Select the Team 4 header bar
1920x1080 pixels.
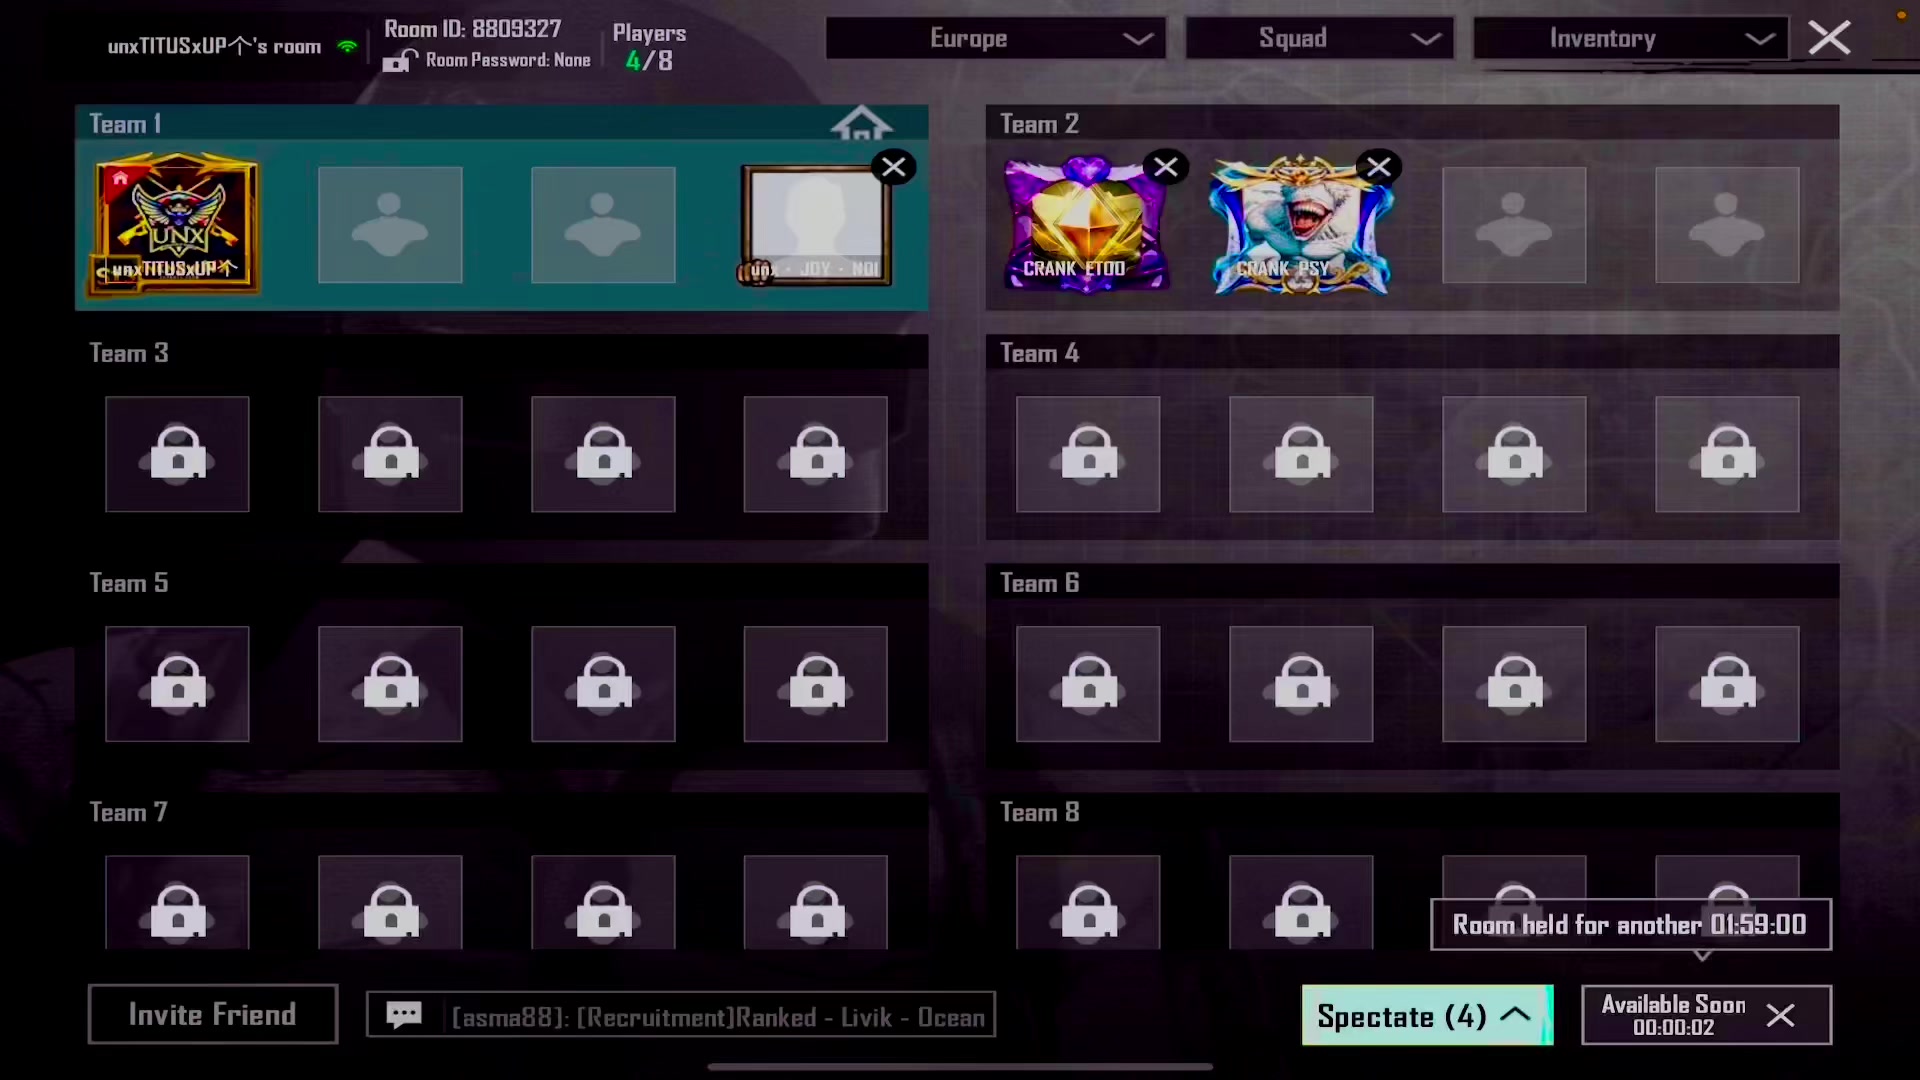pyautogui.click(x=1411, y=352)
